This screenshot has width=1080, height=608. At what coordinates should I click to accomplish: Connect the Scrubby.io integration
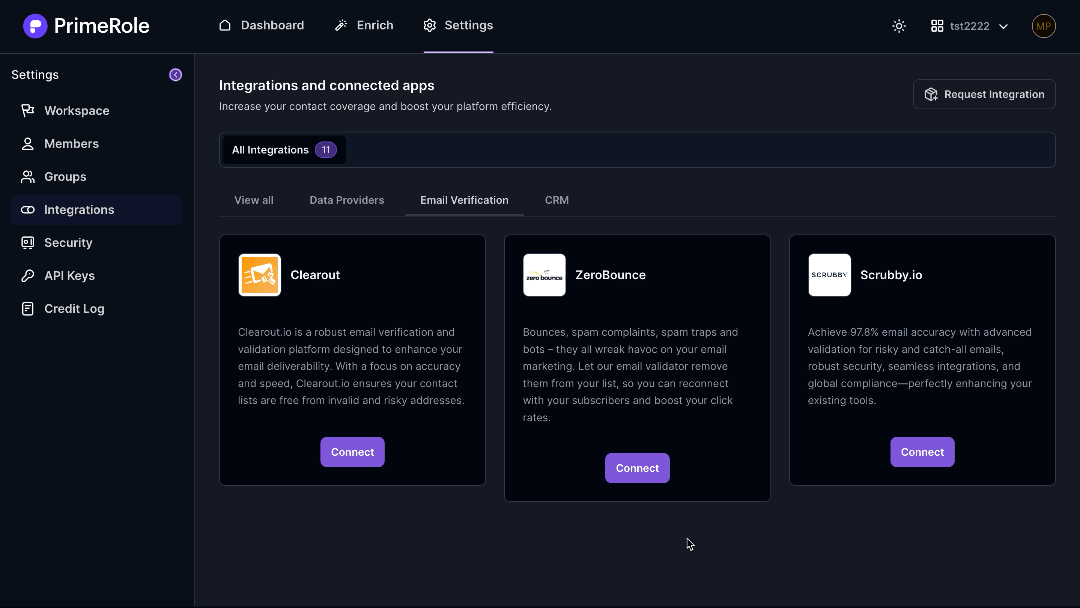coord(922,452)
